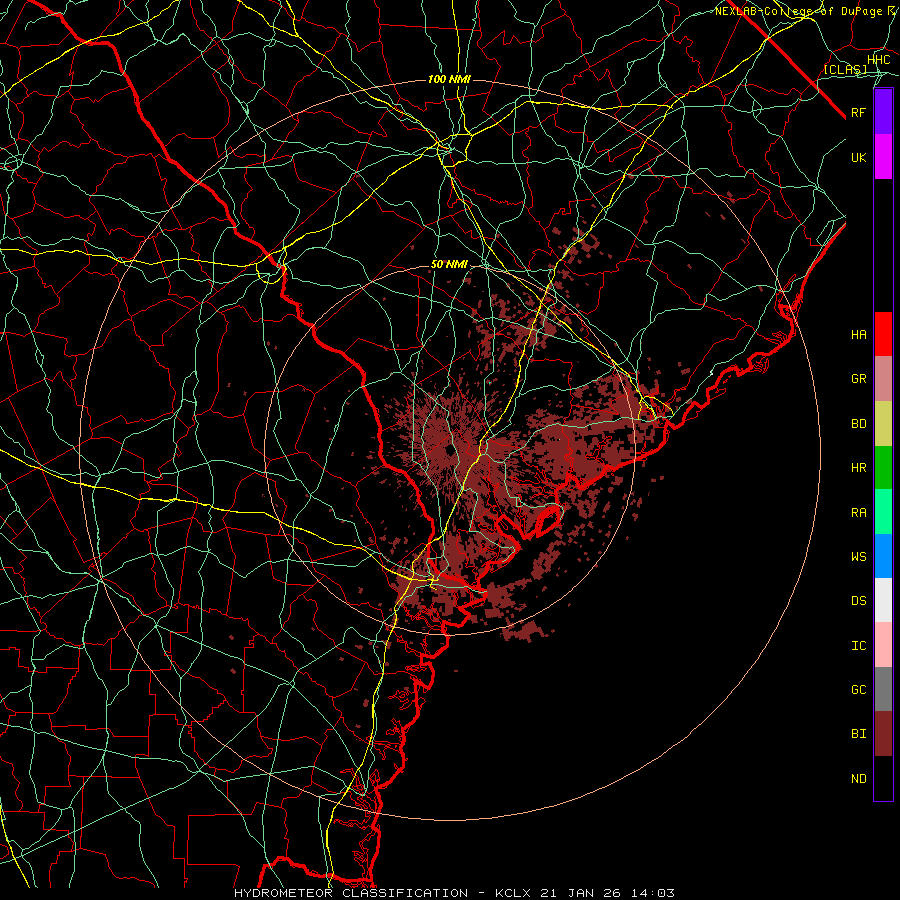The image size is (900, 900).
Task: Click the red HA color swatch
Action: [x=883, y=334]
